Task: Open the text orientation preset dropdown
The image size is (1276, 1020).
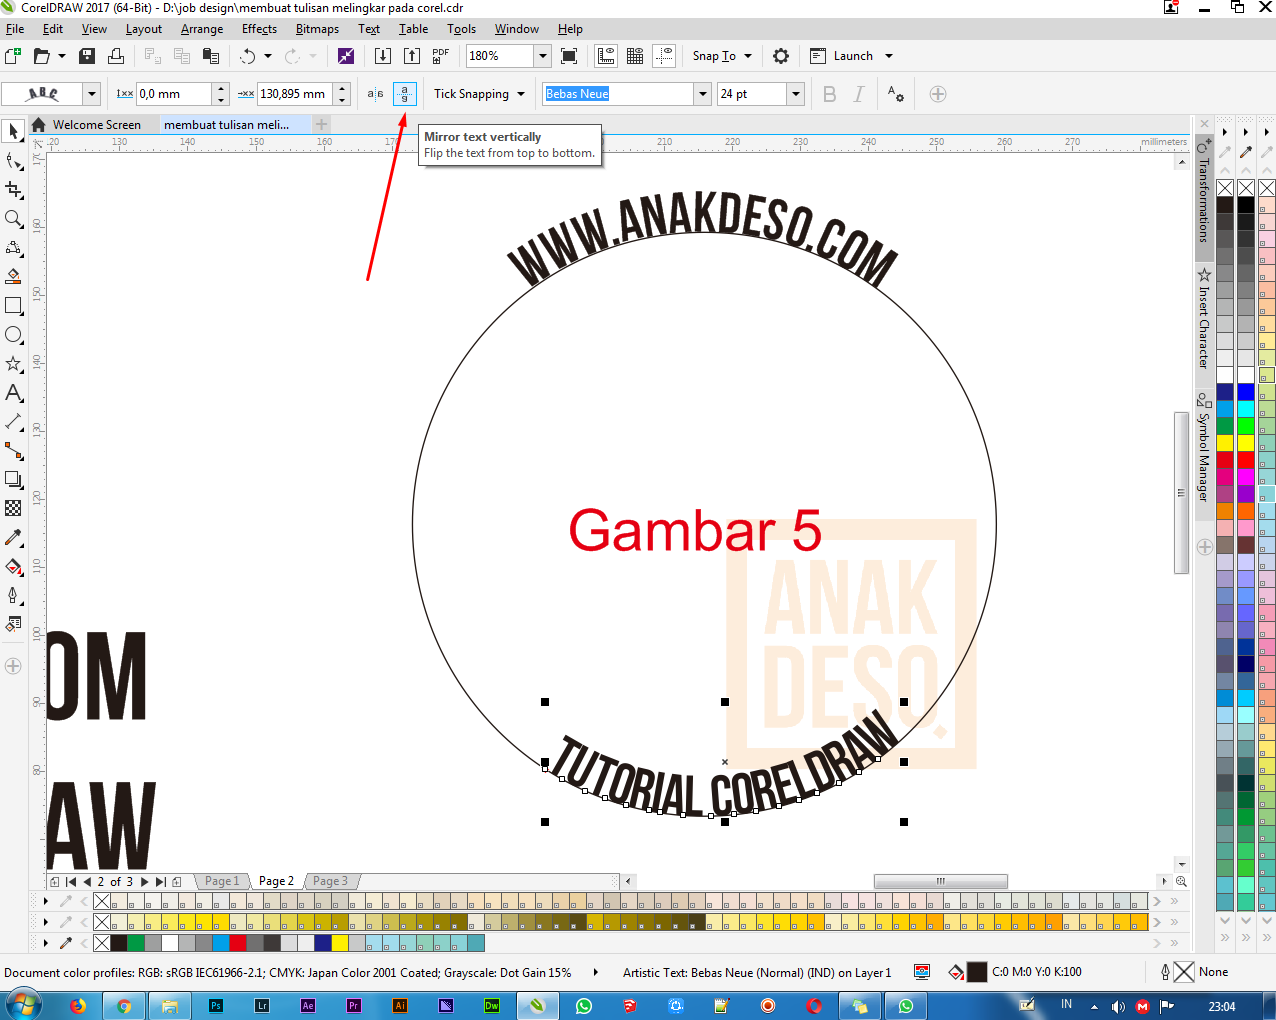Action: click(x=92, y=94)
